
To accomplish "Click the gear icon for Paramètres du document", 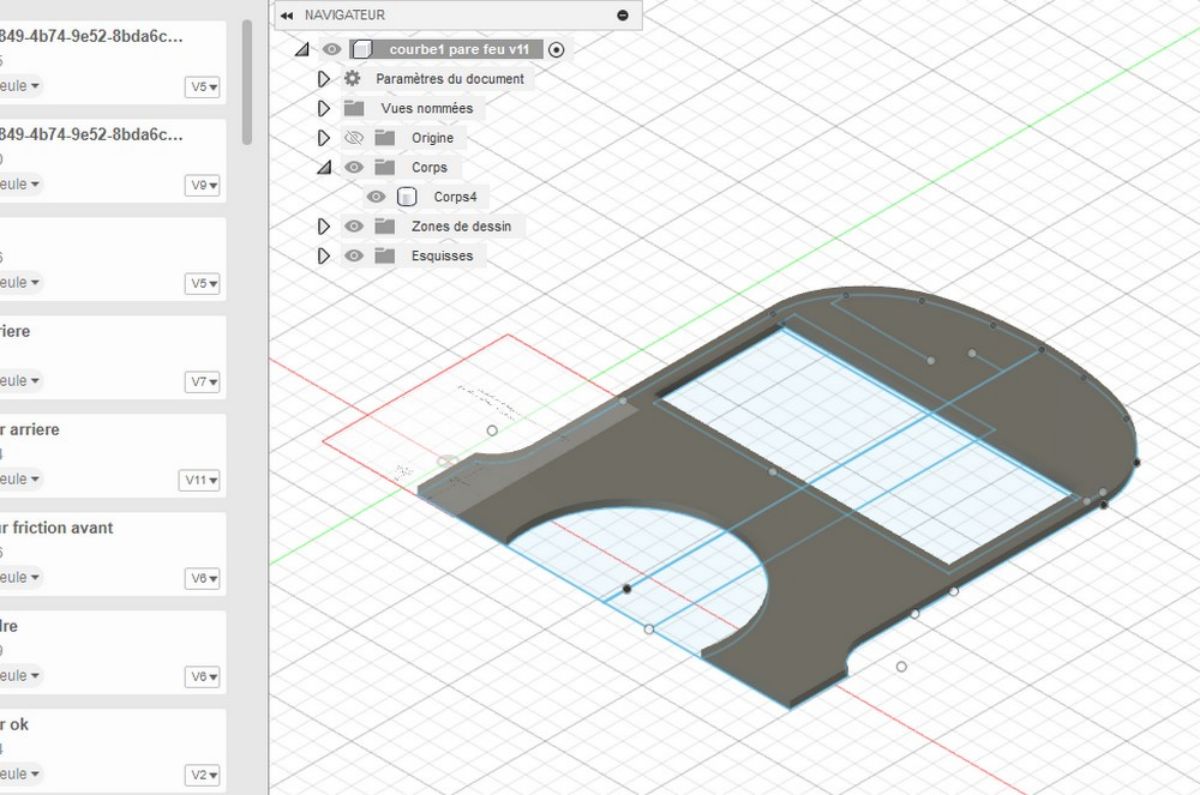I will [352, 78].
